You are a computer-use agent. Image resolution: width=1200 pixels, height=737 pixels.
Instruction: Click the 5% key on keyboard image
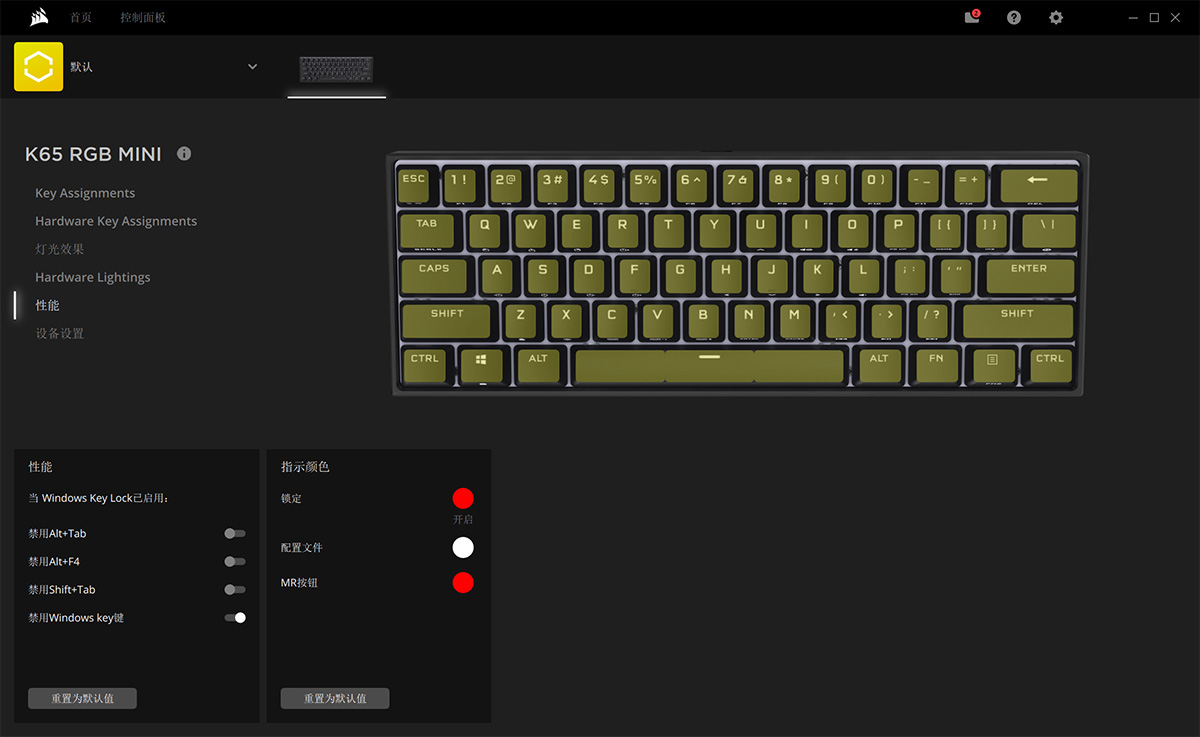click(645, 185)
